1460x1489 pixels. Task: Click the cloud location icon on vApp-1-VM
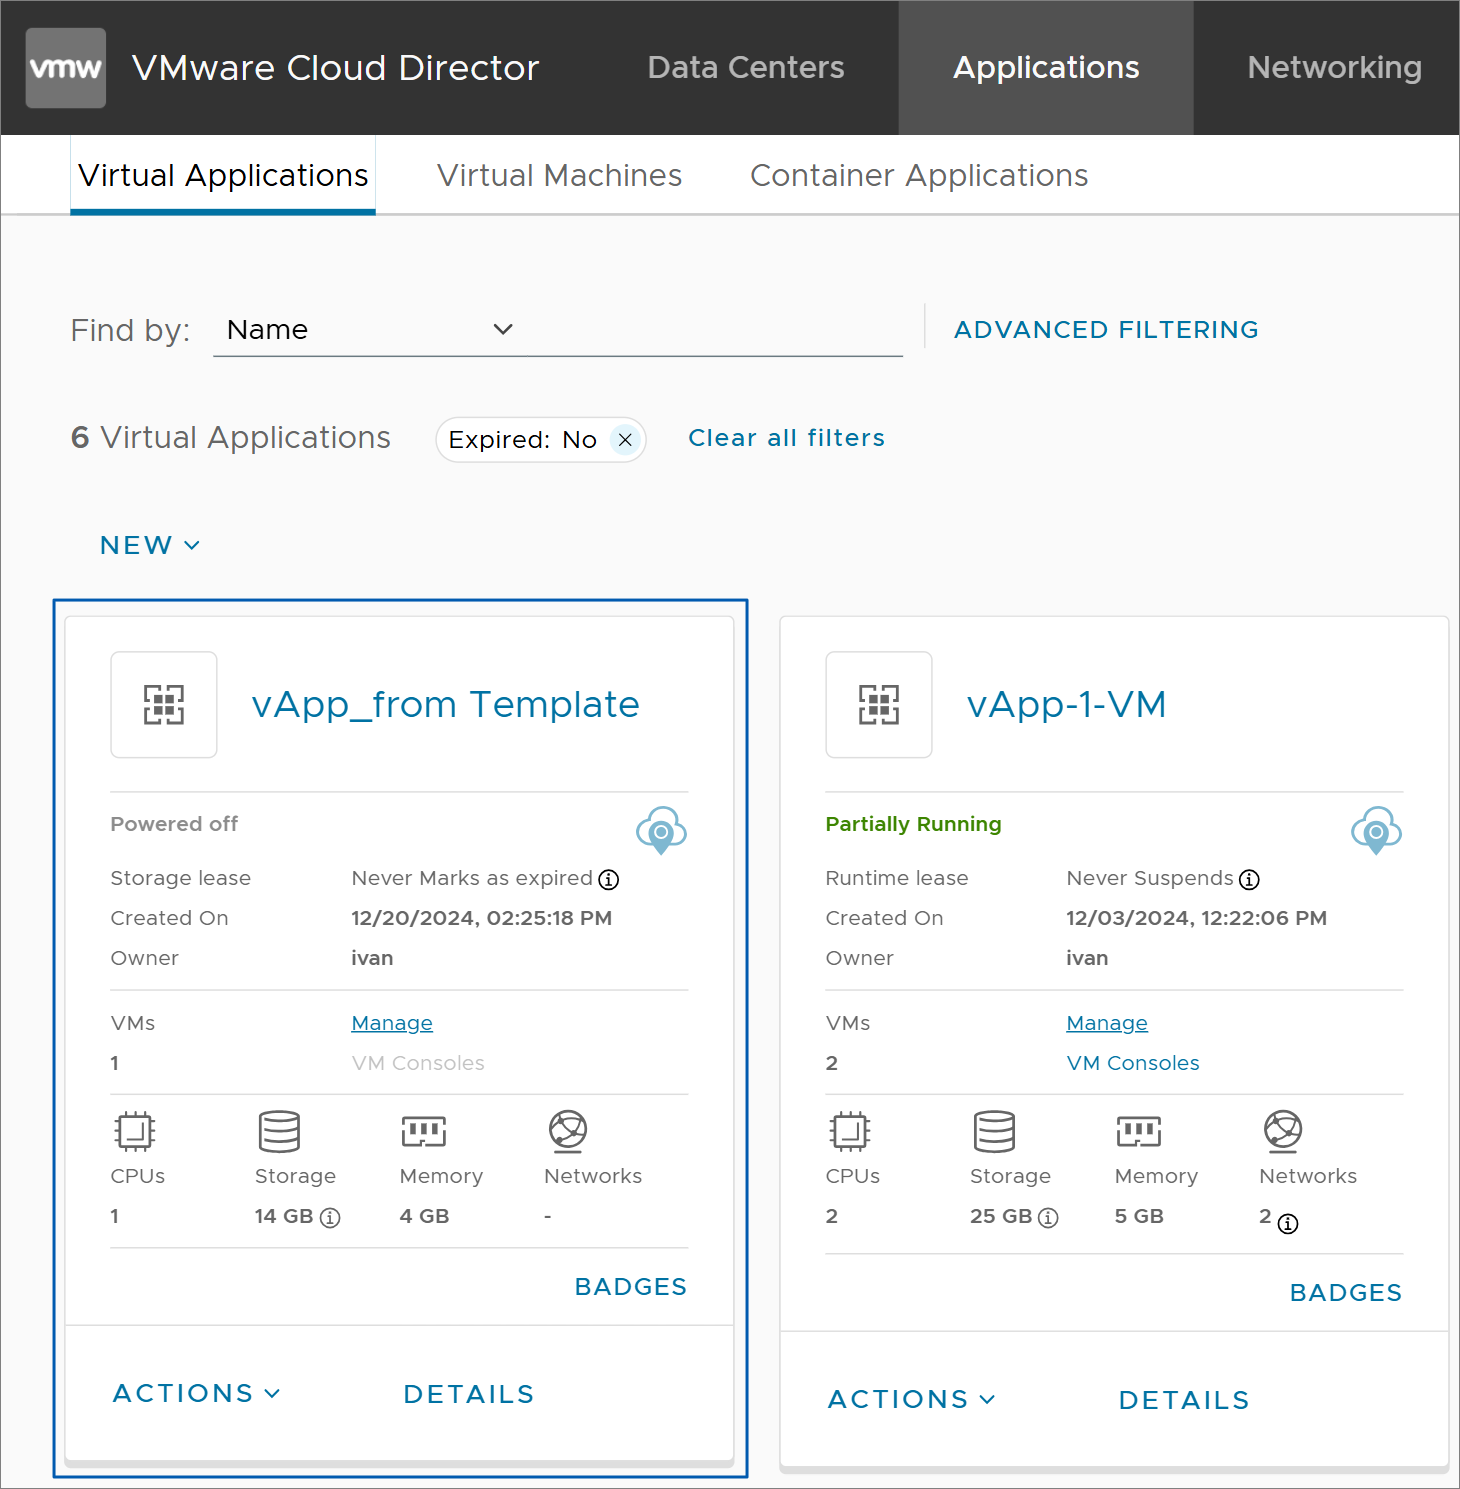(1376, 830)
